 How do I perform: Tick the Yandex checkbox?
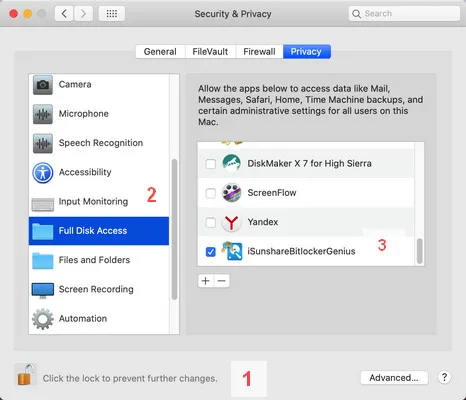pos(211,222)
